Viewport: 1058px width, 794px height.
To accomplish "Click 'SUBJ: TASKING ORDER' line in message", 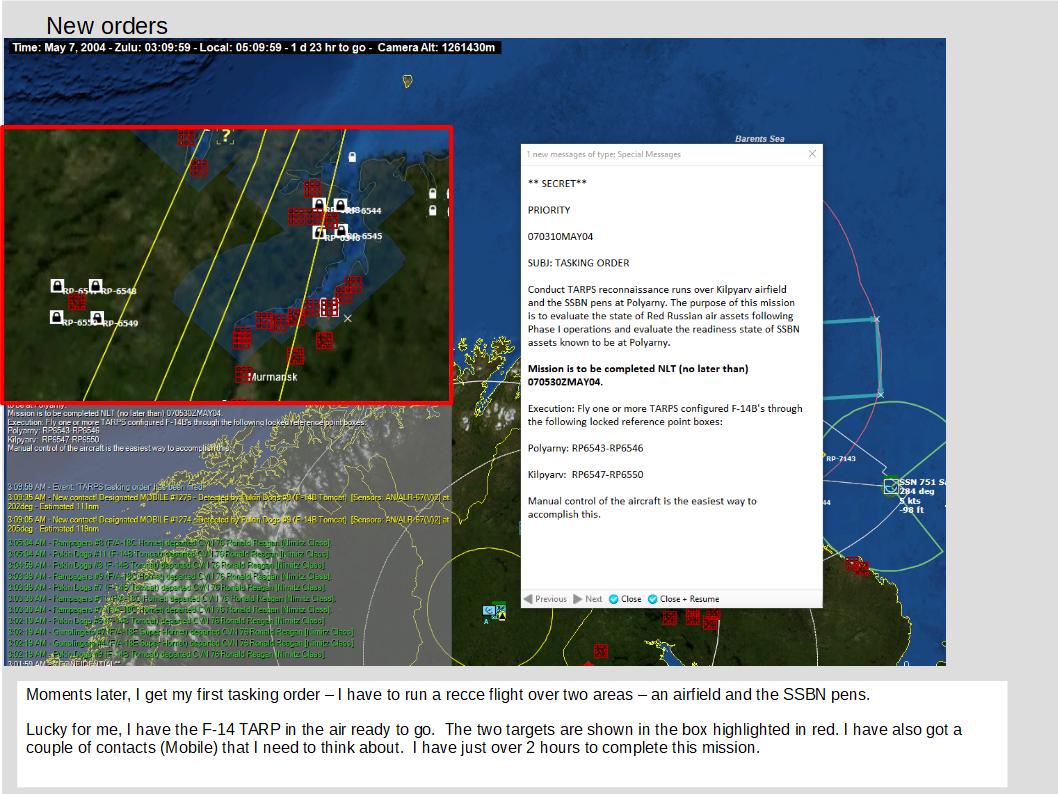I will (x=578, y=263).
